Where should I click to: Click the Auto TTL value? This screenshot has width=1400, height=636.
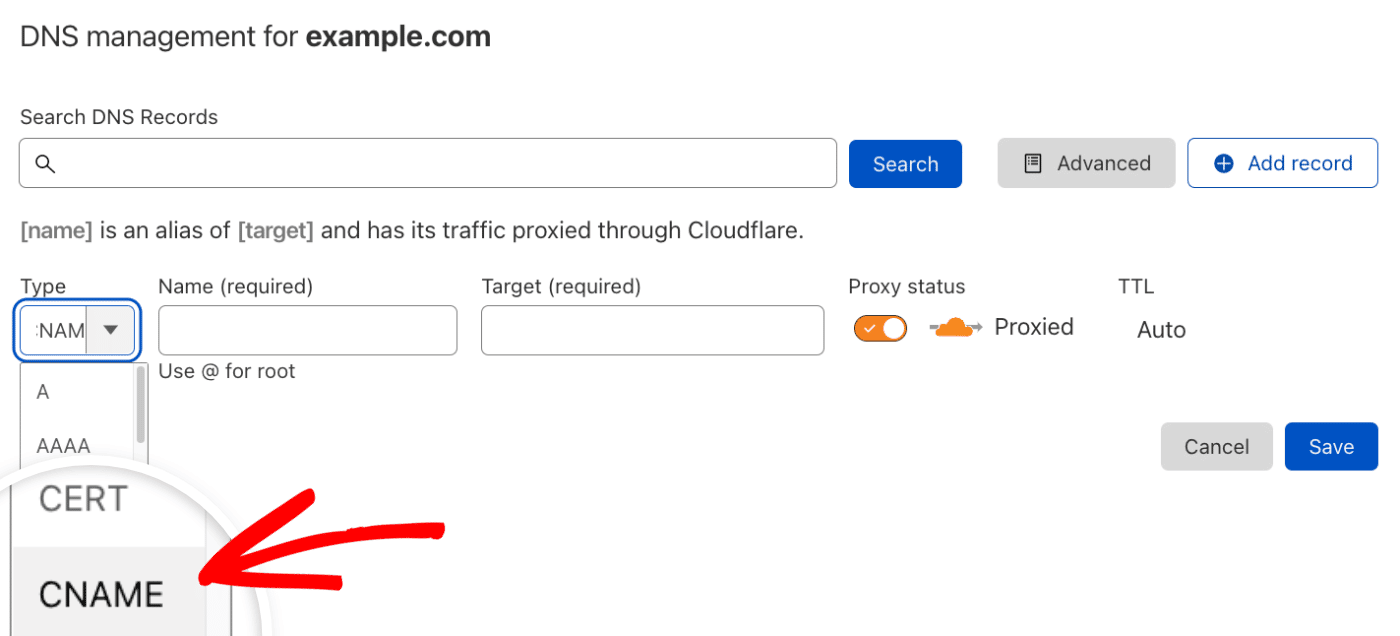coord(1160,329)
